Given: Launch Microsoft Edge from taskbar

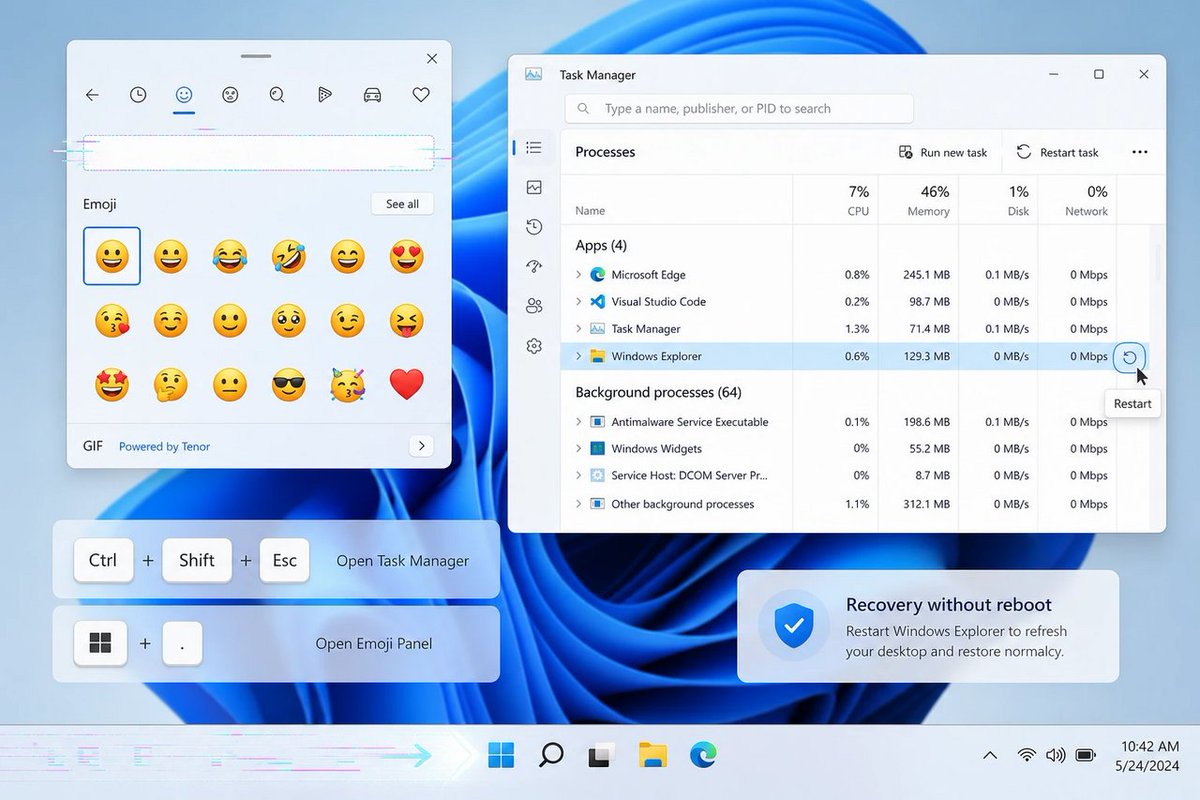Looking at the screenshot, I should (x=703, y=754).
